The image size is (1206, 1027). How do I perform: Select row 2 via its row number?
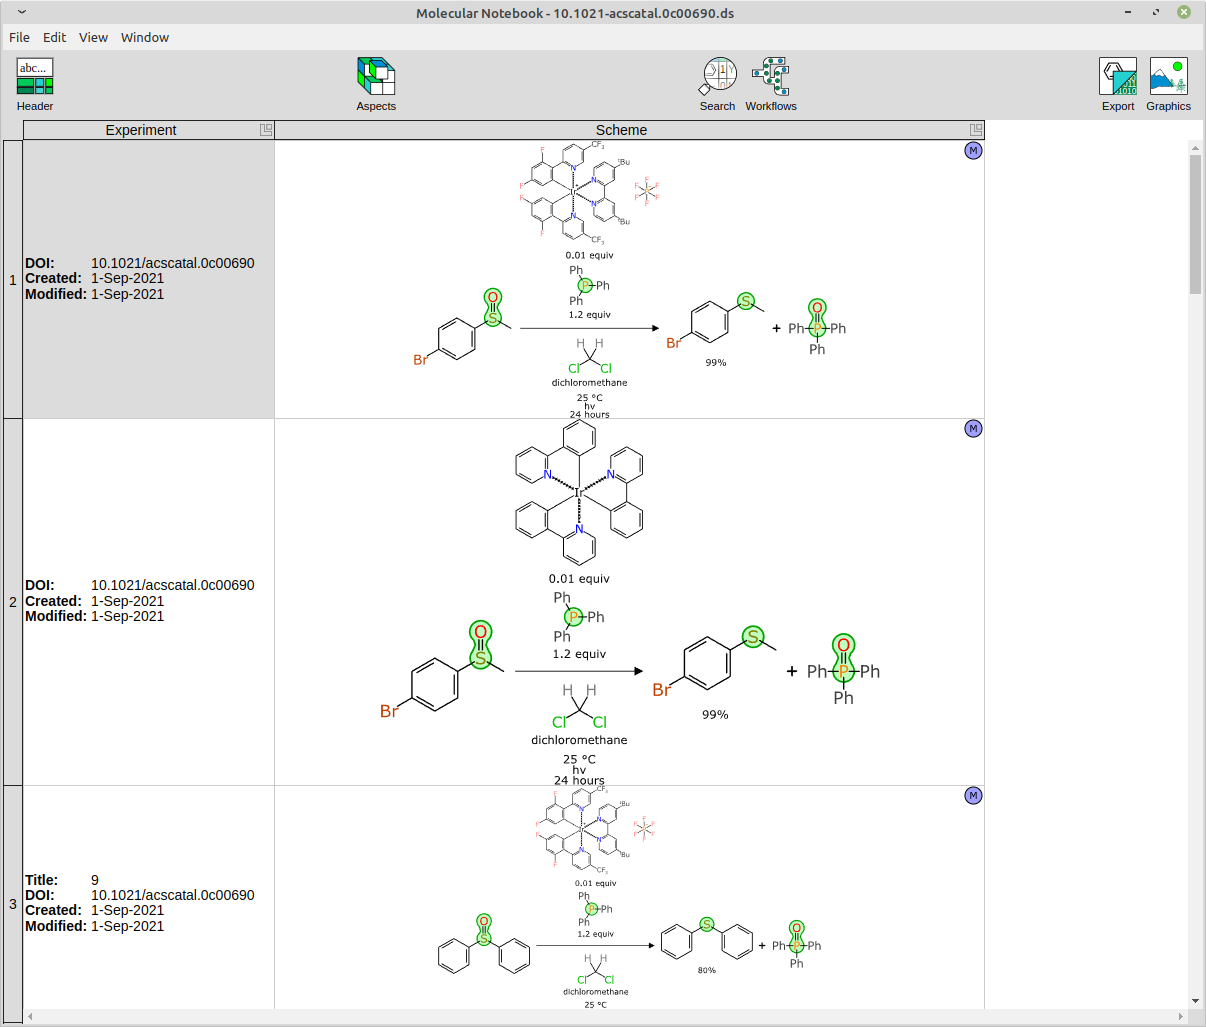pyautogui.click(x=12, y=602)
